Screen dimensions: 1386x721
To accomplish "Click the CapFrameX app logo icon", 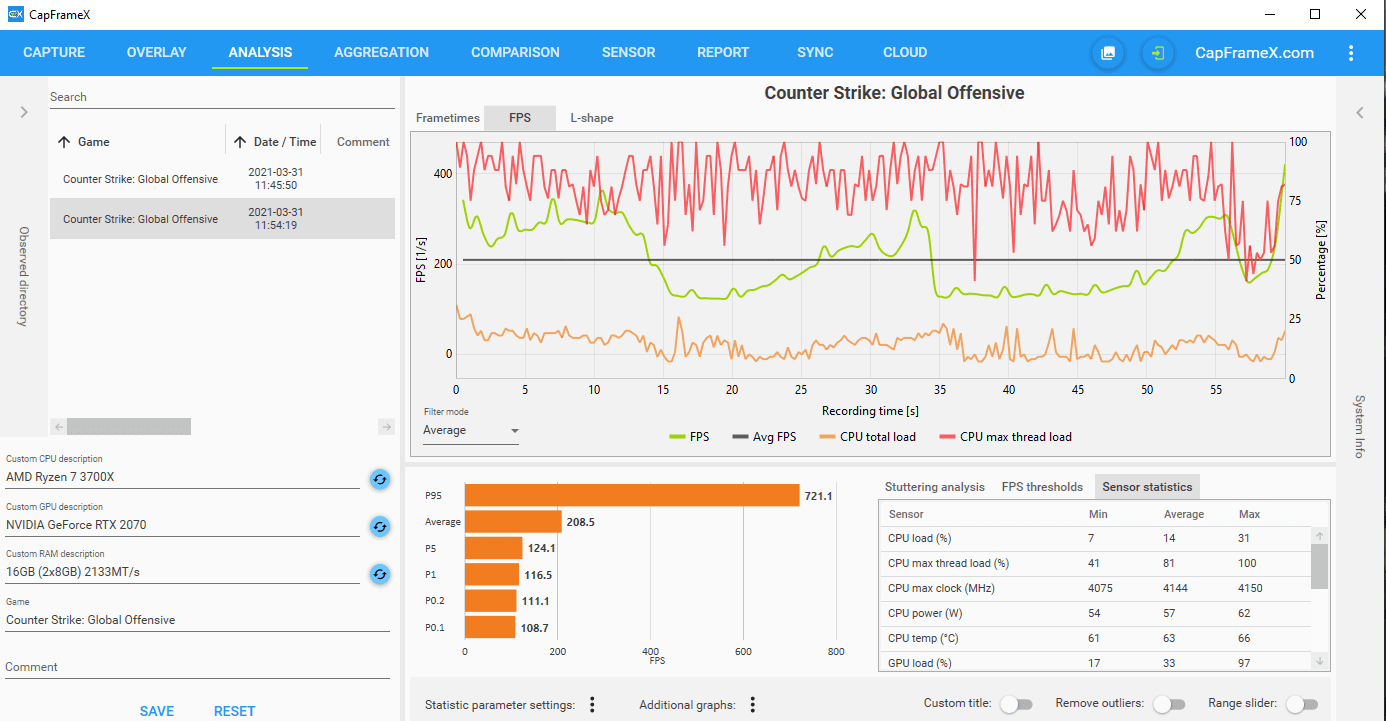I will 16,15.
